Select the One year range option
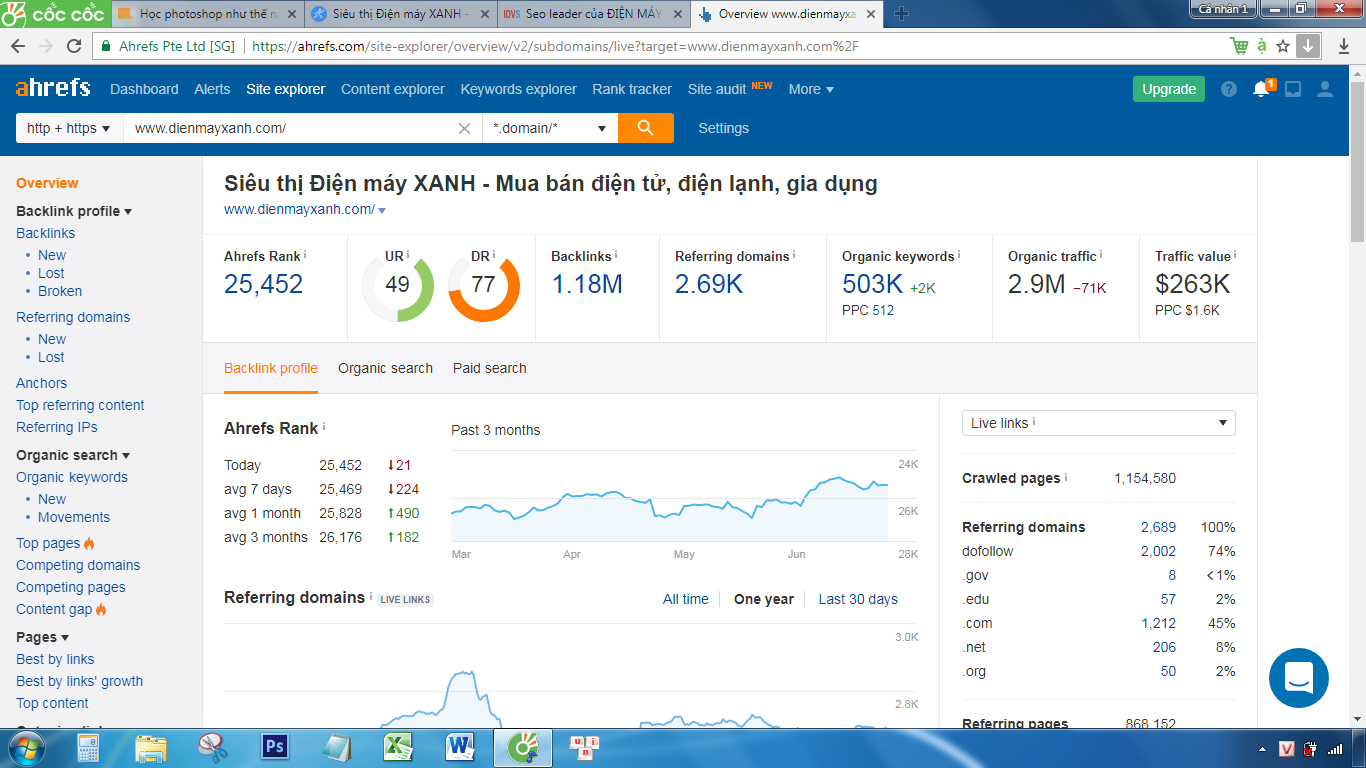 764,599
